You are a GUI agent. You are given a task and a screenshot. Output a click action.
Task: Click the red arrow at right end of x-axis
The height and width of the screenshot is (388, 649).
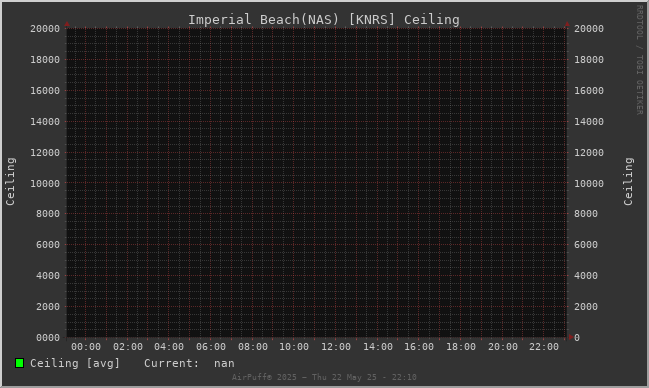(x=571, y=337)
